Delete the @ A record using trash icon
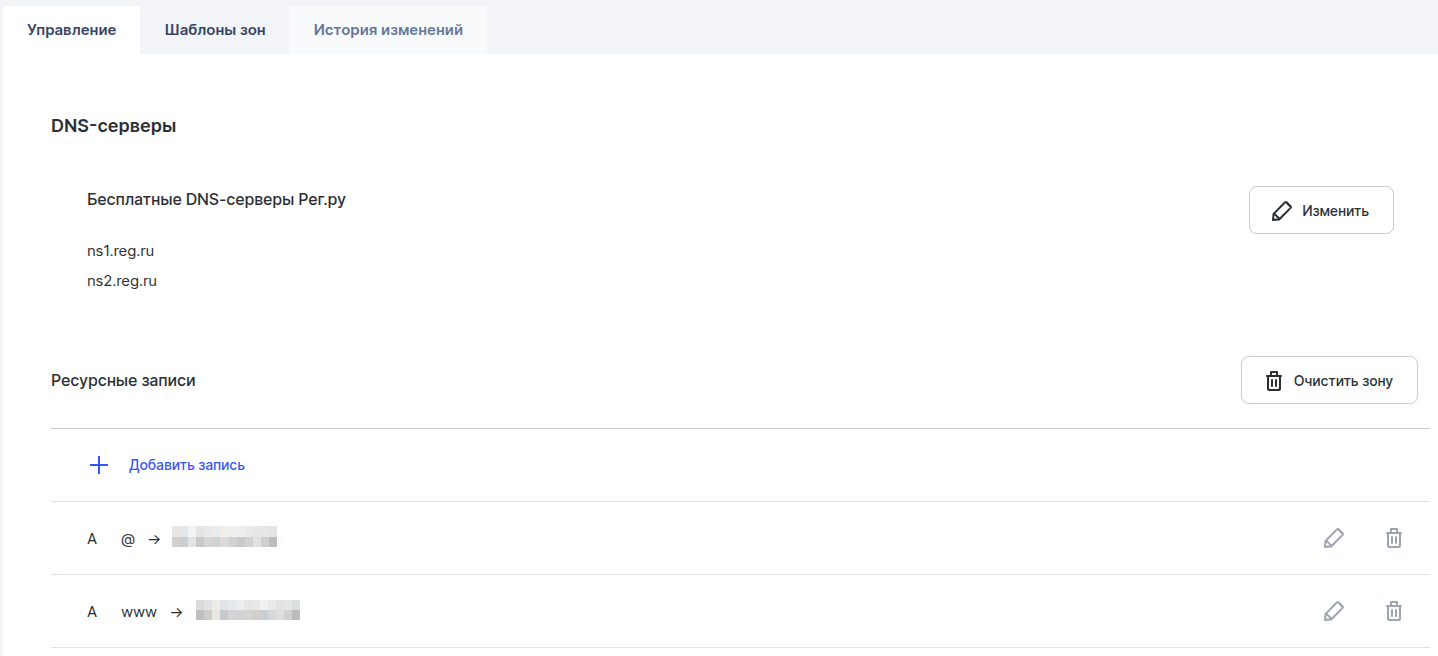Screen dimensions: 1438x656 pos(1393,538)
